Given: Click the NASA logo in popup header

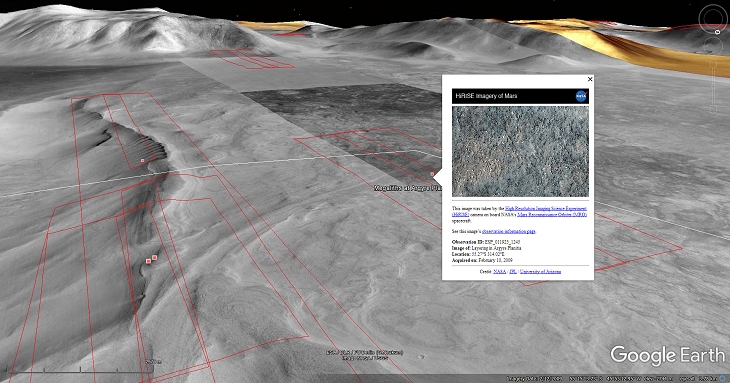Looking at the screenshot, I should click(x=581, y=96).
